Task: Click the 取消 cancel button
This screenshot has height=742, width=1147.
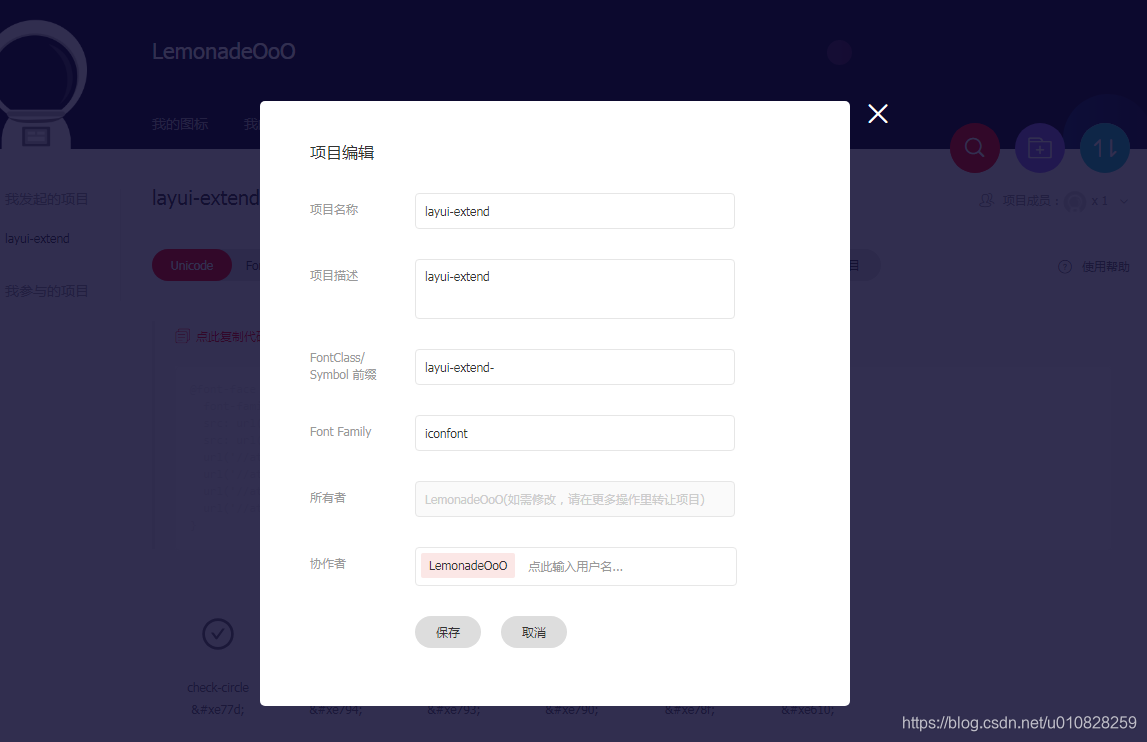Action: tap(533, 632)
